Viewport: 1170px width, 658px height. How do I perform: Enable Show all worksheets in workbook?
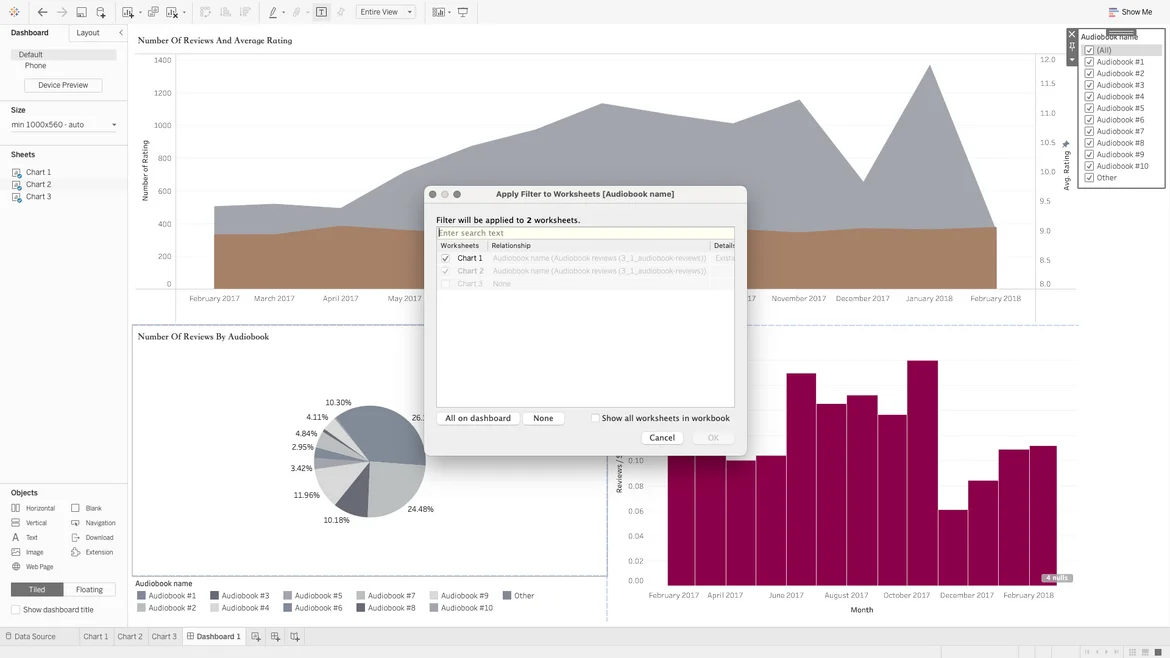tap(595, 418)
